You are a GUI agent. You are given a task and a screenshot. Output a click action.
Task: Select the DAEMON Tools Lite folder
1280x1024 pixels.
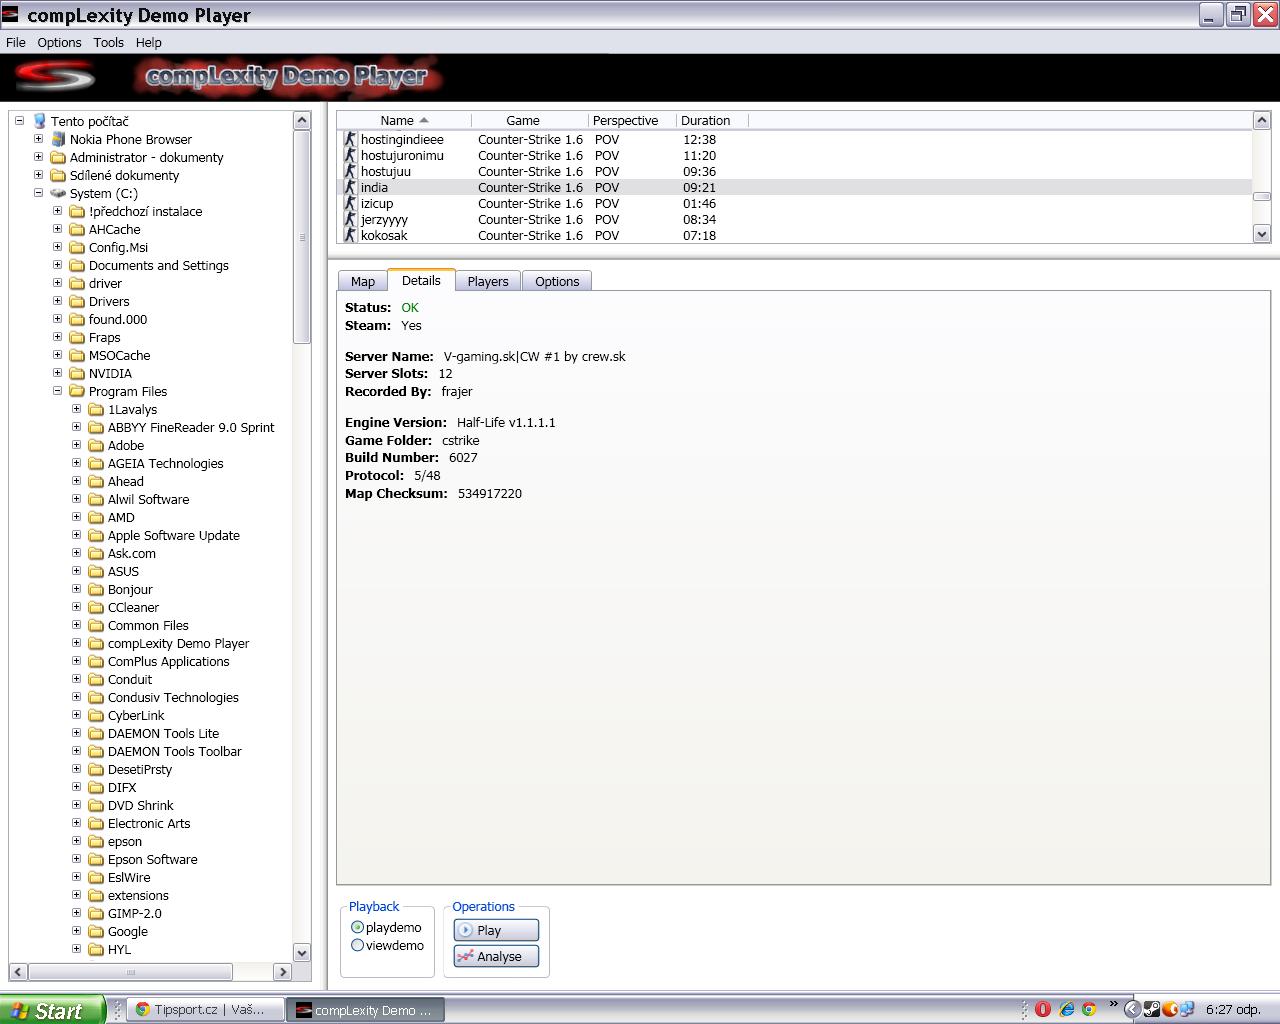(x=163, y=733)
